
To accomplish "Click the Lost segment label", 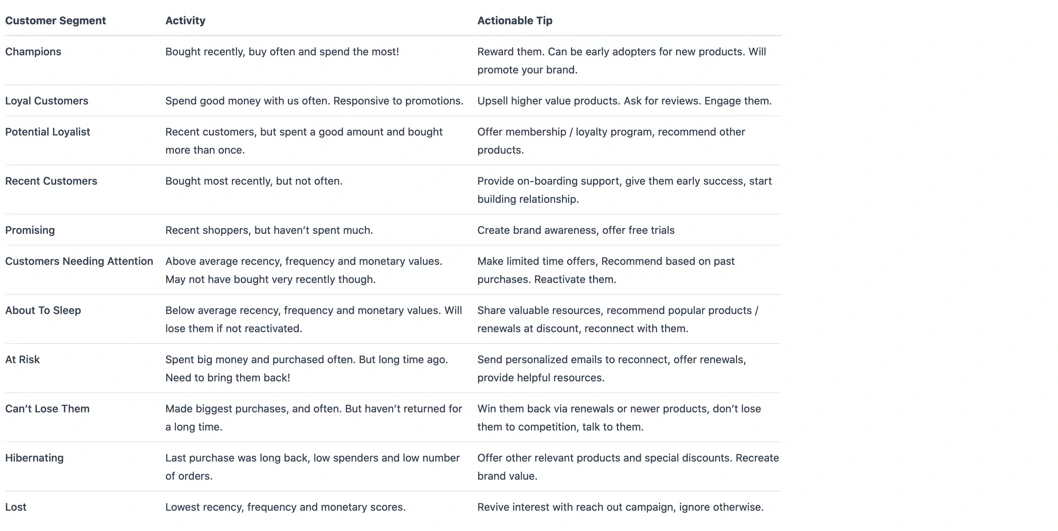I will pyautogui.click(x=16, y=507).
